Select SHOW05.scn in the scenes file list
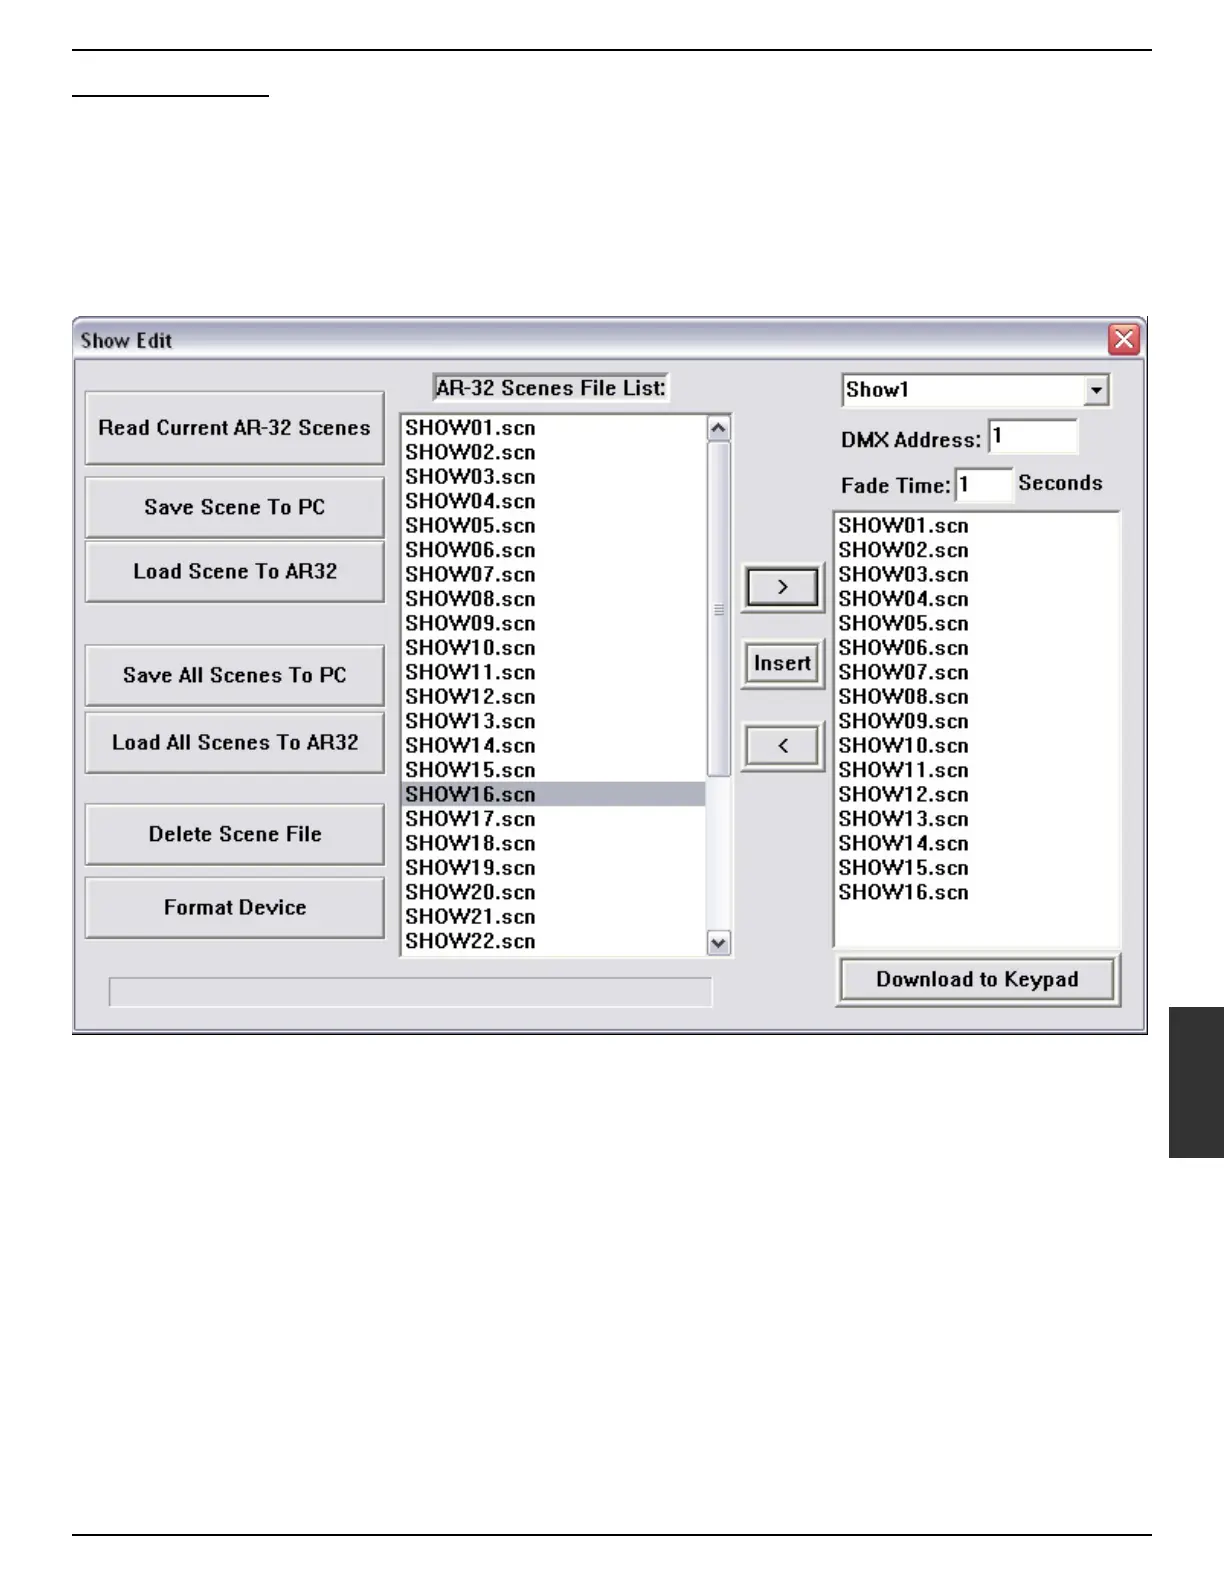This screenshot has width=1224, height=1584. (470, 526)
